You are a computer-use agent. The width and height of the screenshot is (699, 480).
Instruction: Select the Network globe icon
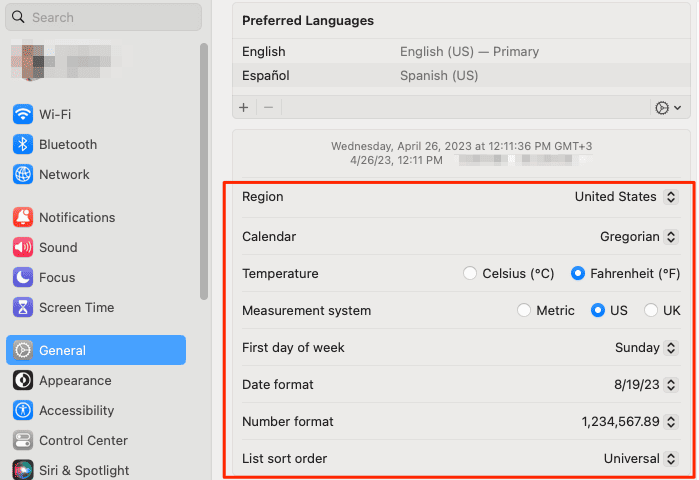click(x=23, y=174)
